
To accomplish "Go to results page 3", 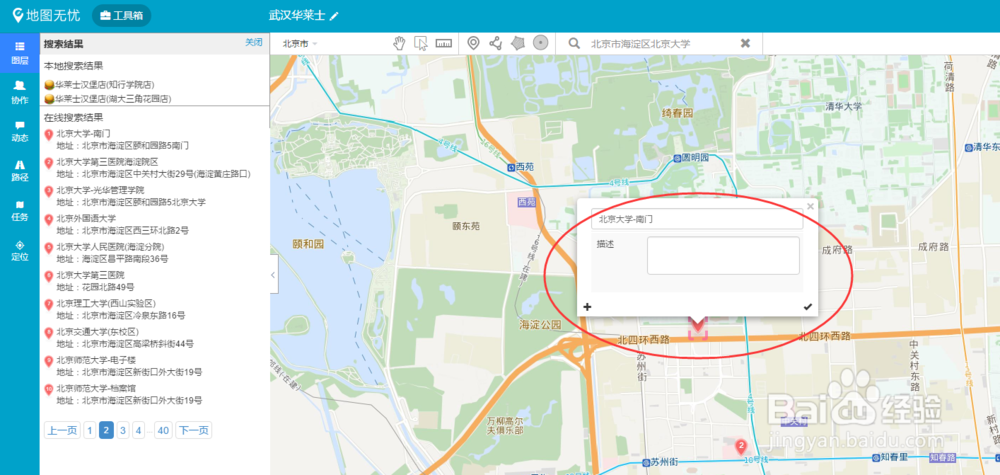I will (122, 430).
